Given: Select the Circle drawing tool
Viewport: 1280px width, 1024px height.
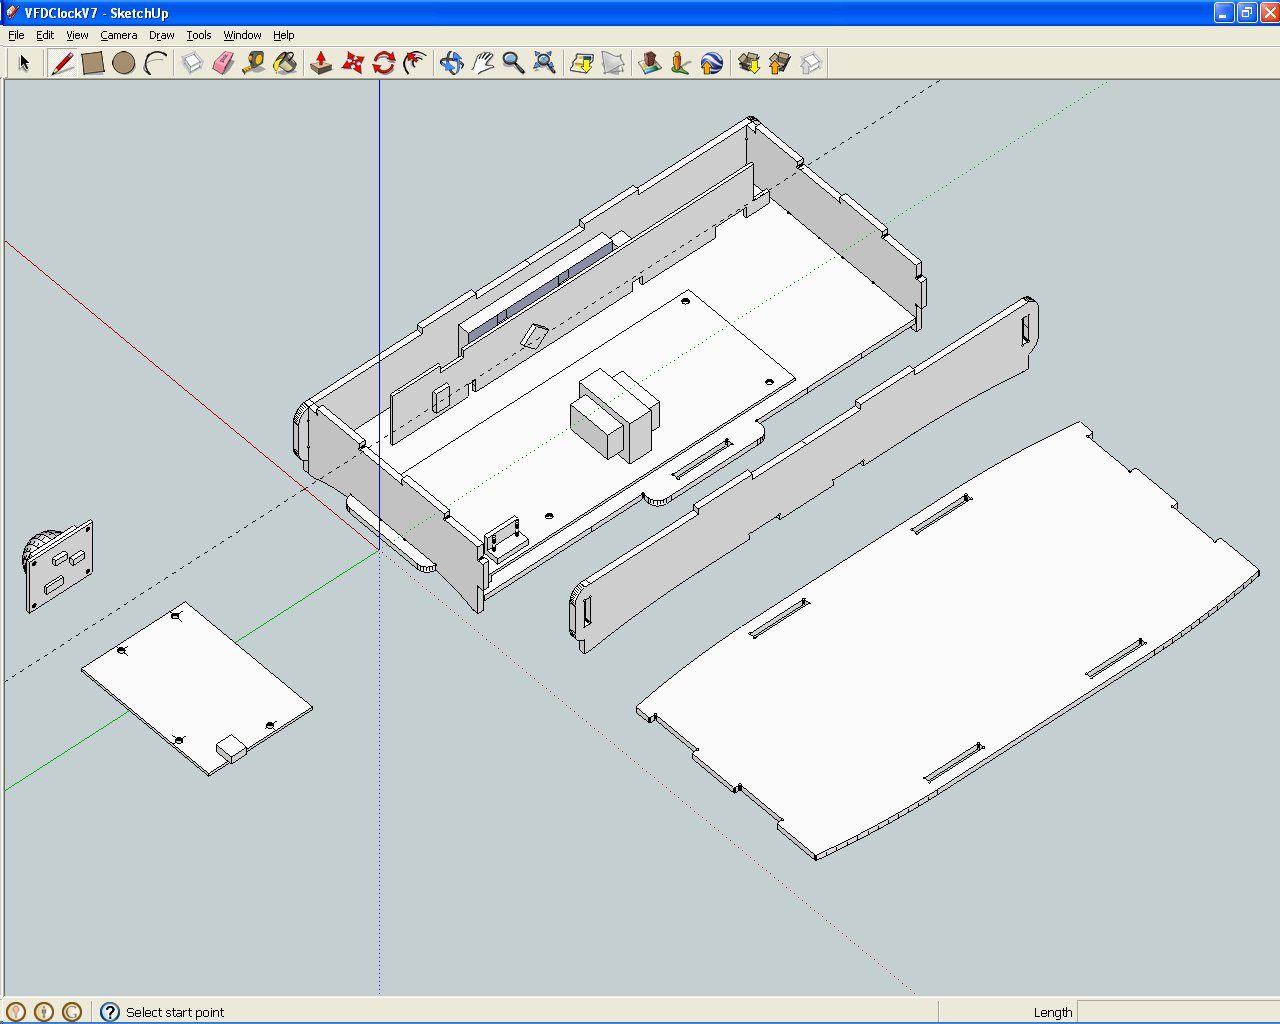Looking at the screenshot, I should pos(124,63).
